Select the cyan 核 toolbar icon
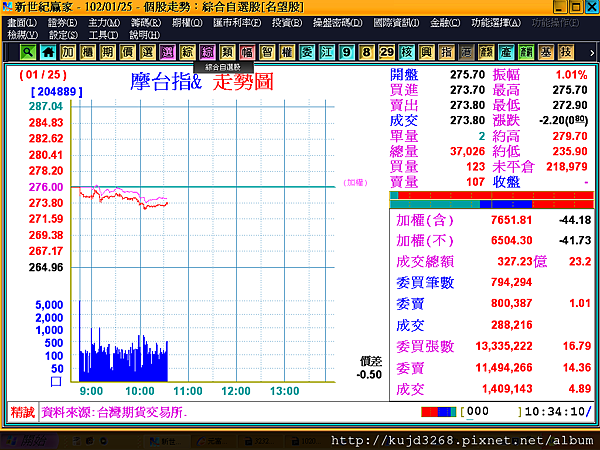The width and height of the screenshot is (600, 450). (406, 52)
